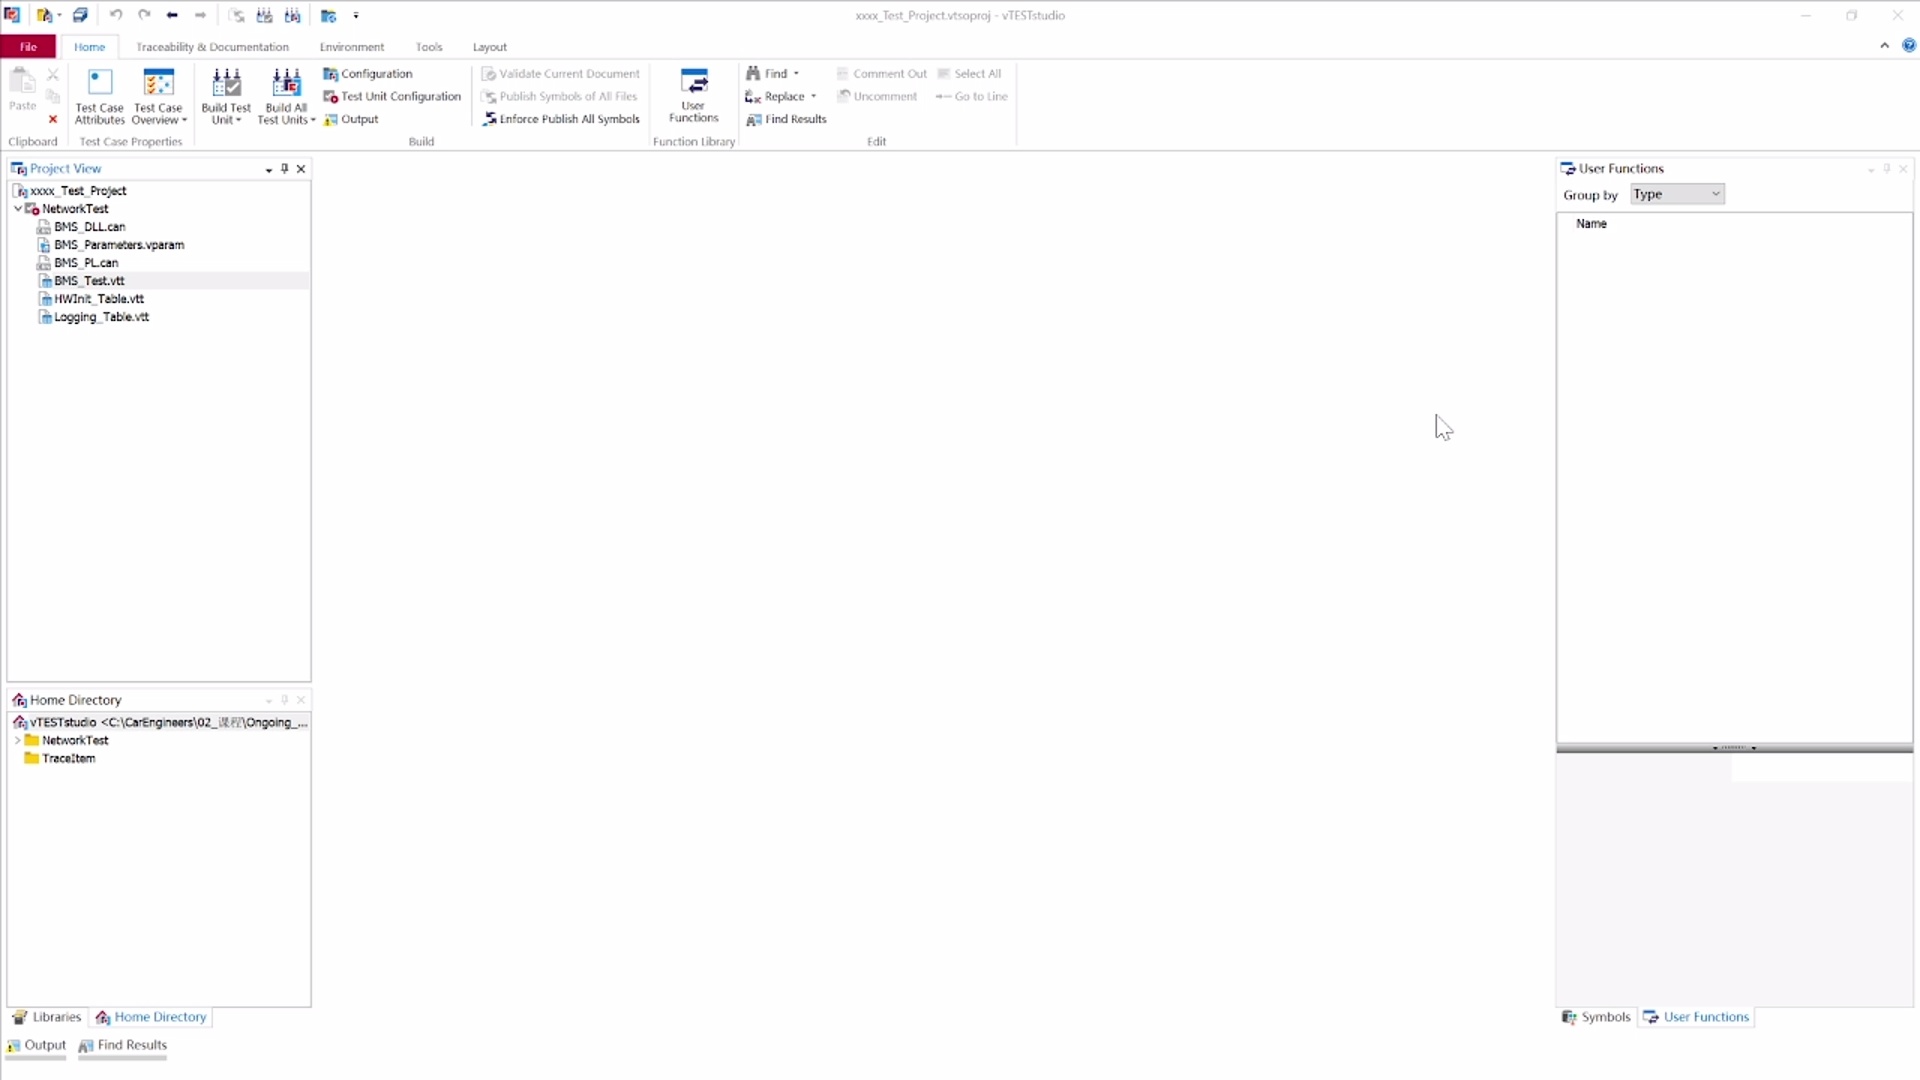Image resolution: width=1920 pixels, height=1080 pixels.
Task: Open the Test Unit Configuration
Action: pos(393,96)
